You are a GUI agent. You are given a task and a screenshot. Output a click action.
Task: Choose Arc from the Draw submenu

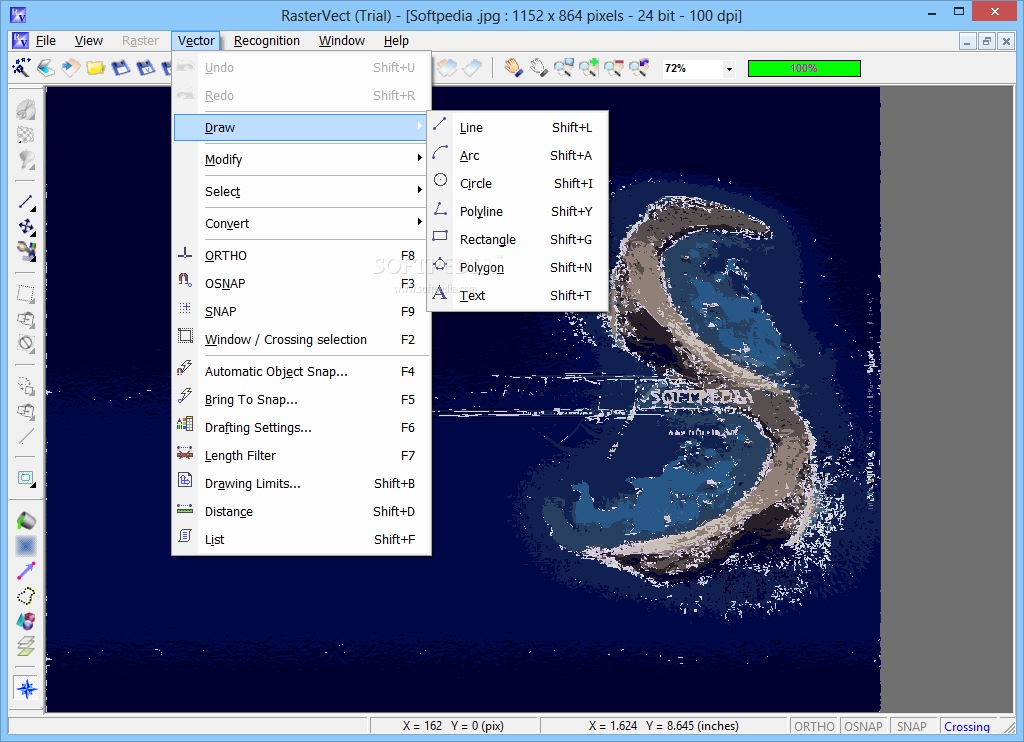tap(518, 155)
